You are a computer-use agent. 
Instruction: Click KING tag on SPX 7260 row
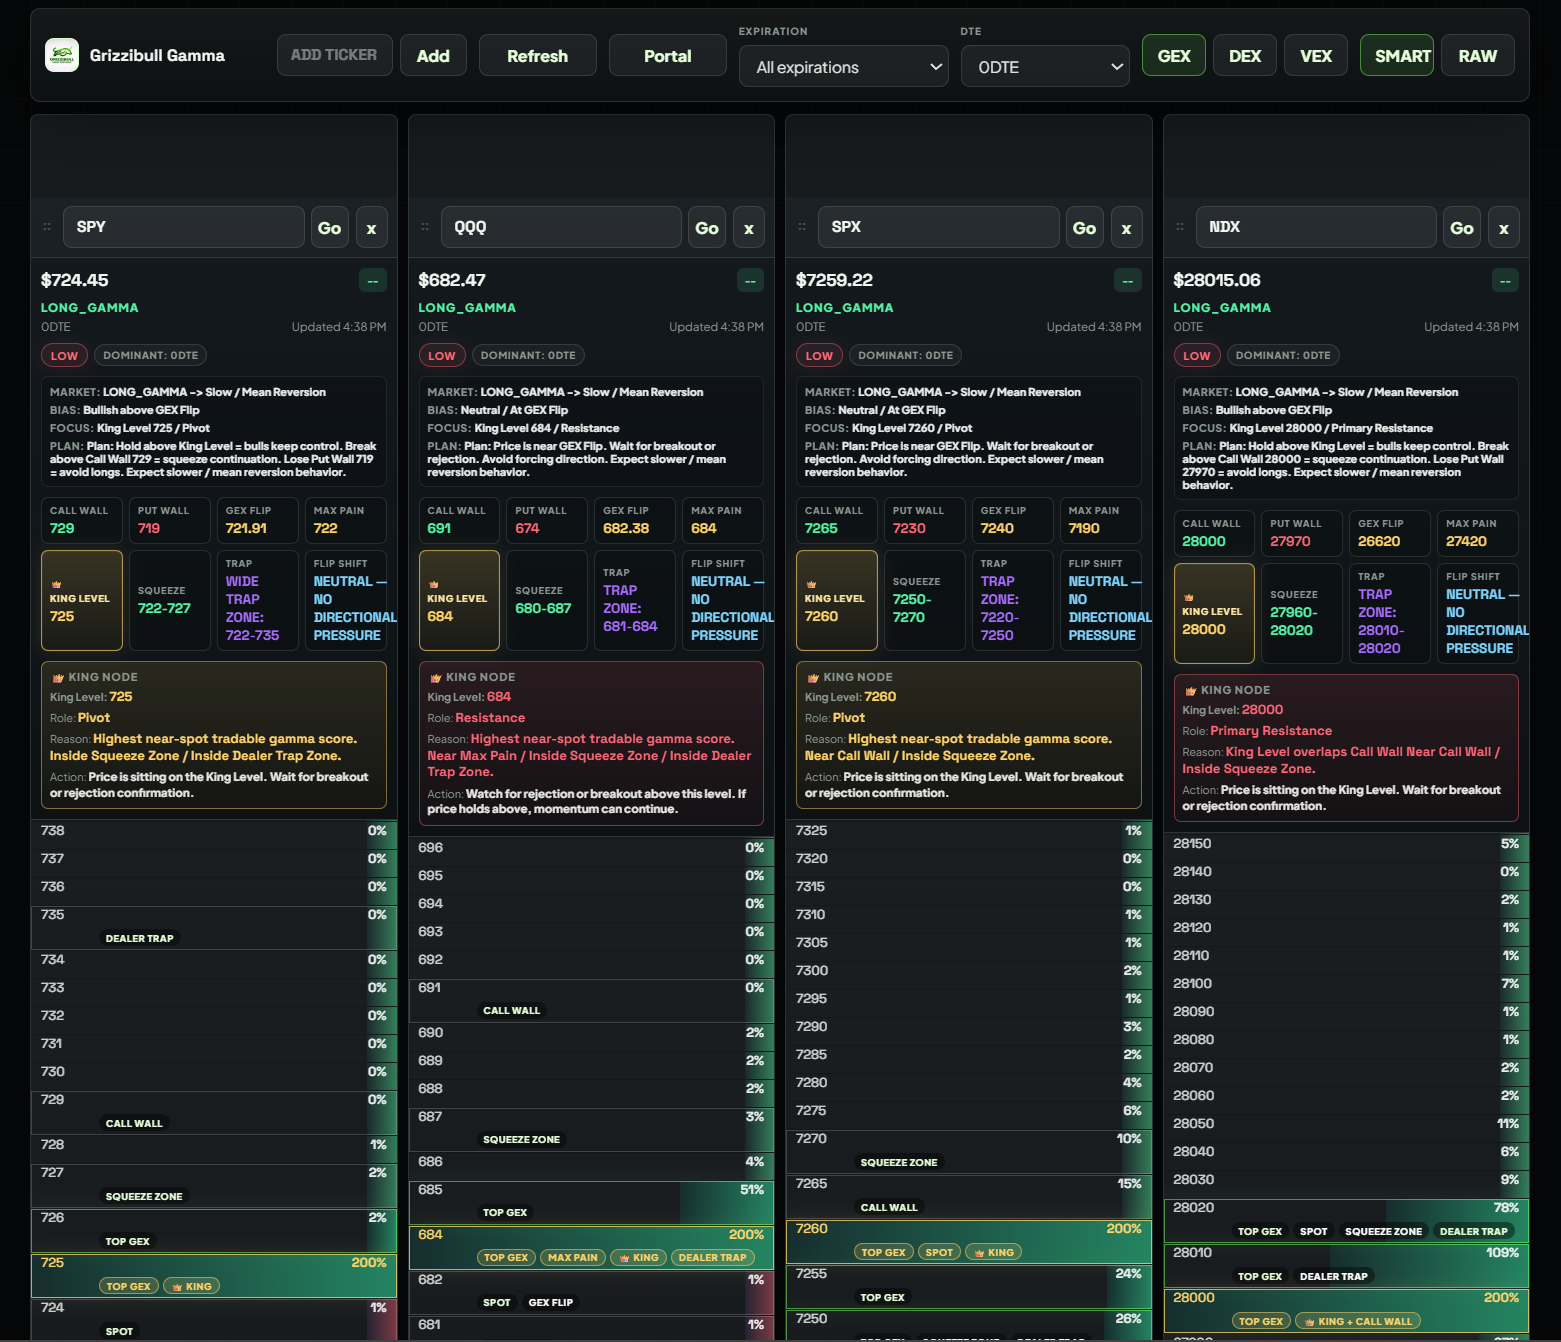point(993,1252)
